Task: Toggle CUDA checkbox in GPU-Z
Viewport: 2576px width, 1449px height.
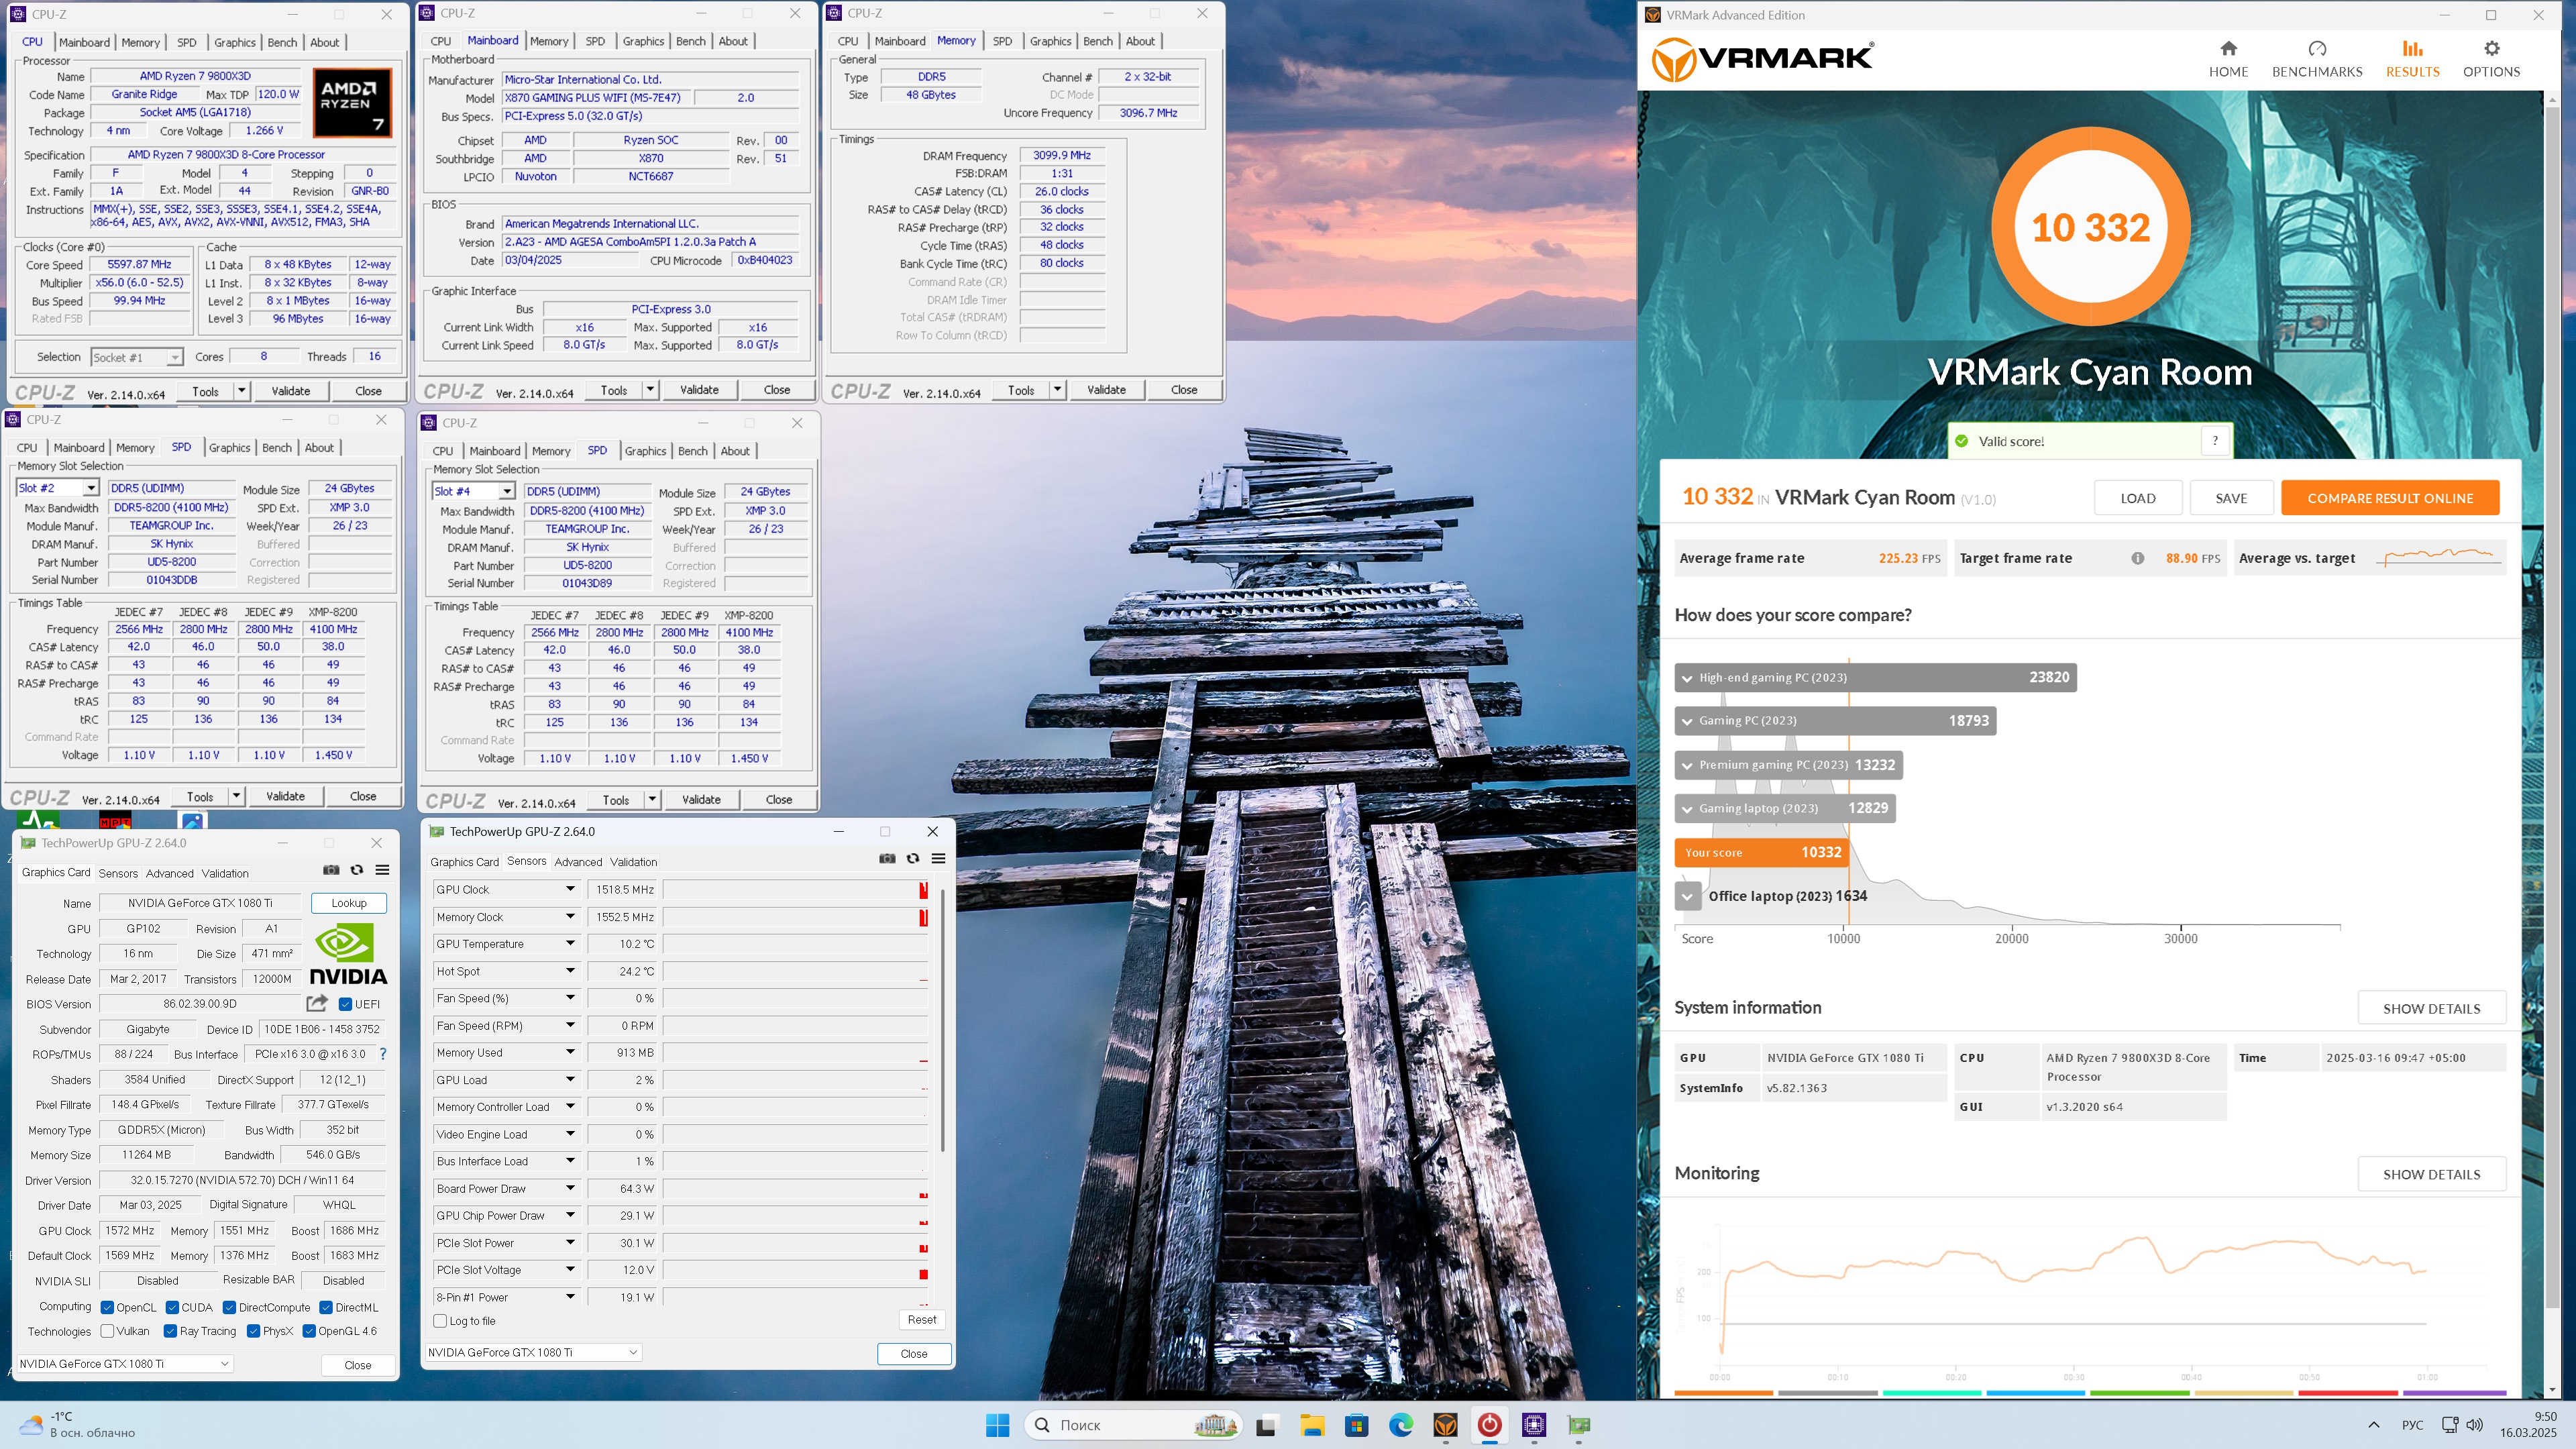Action: (x=172, y=1307)
